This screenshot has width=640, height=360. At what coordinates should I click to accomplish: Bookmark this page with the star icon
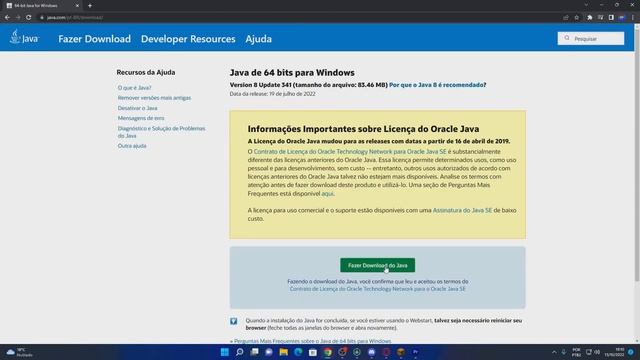576,18
